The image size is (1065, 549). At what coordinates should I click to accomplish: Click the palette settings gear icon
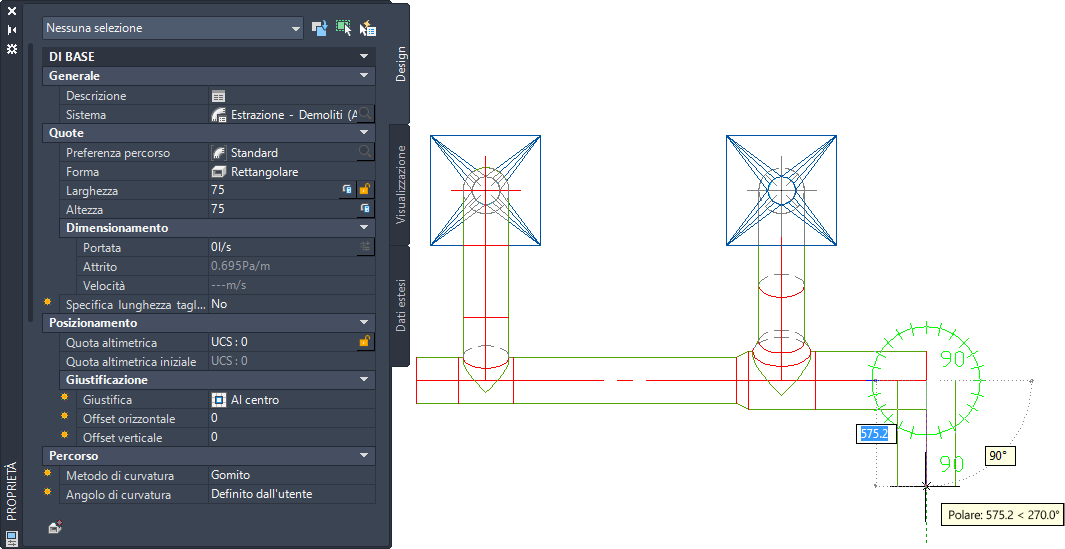pyautogui.click(x=12, y=49)
